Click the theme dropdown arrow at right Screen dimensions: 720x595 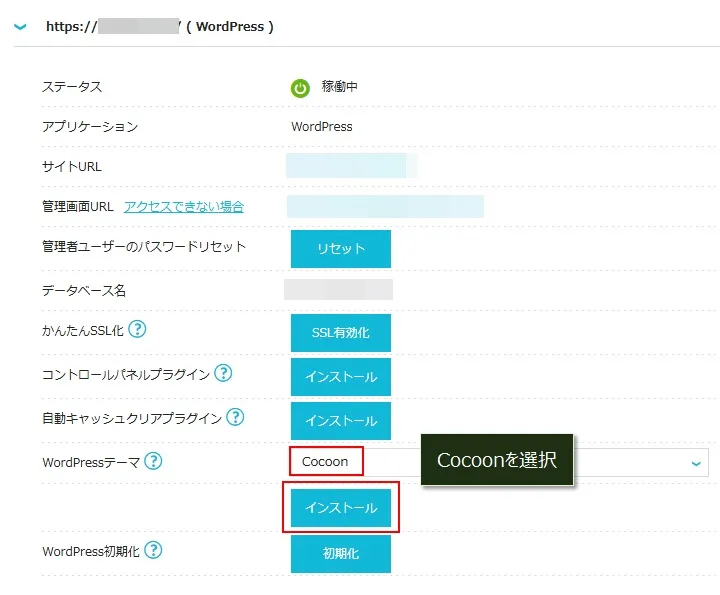point(696,463)
